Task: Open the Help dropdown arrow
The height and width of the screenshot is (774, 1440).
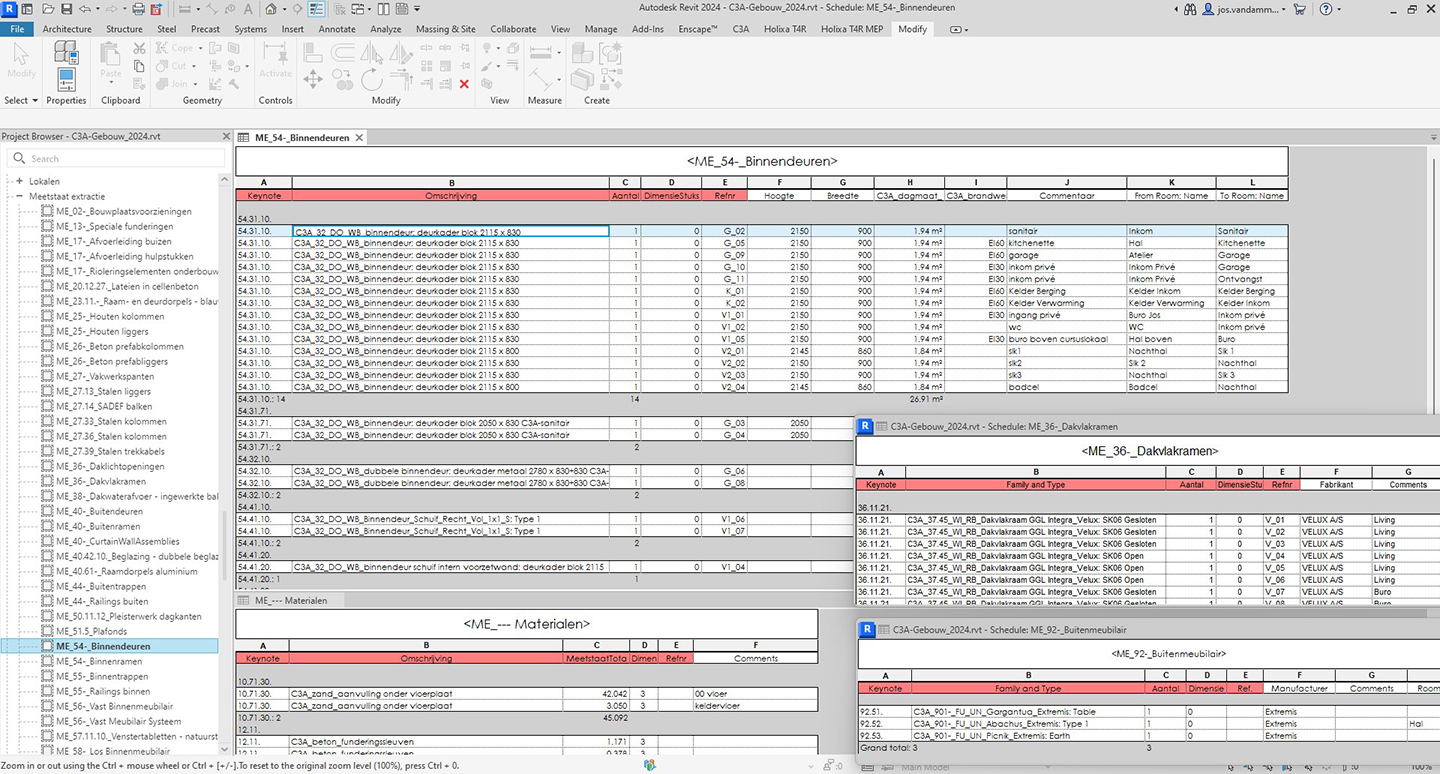Action: (1338, 9)
